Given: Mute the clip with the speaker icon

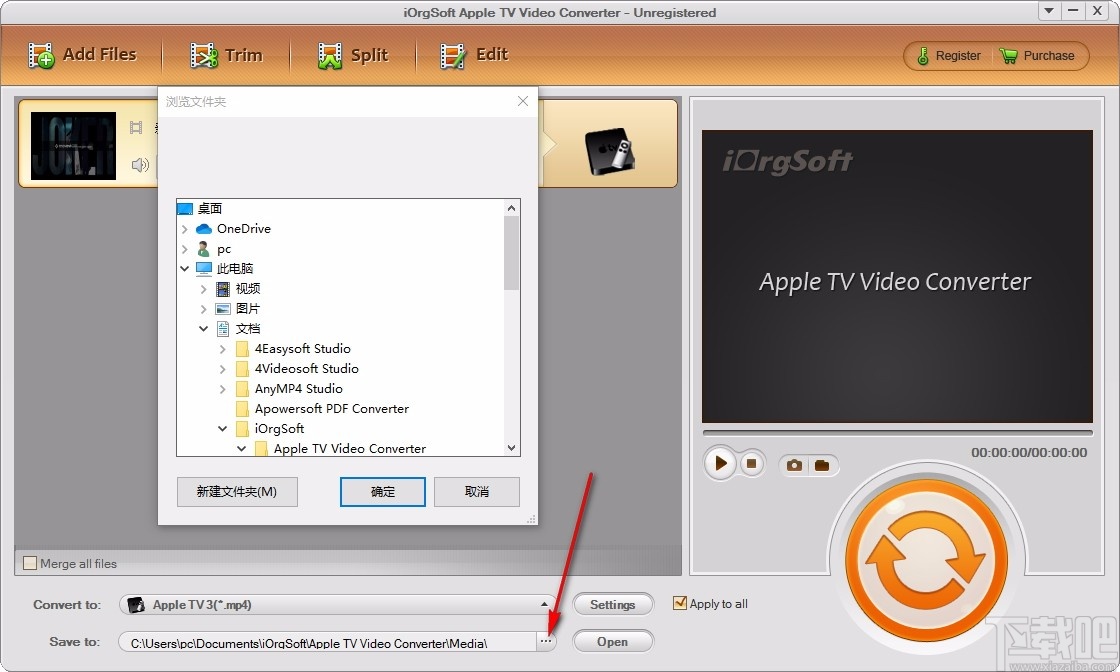Looking at the screenshot, I should pos(140,165).
